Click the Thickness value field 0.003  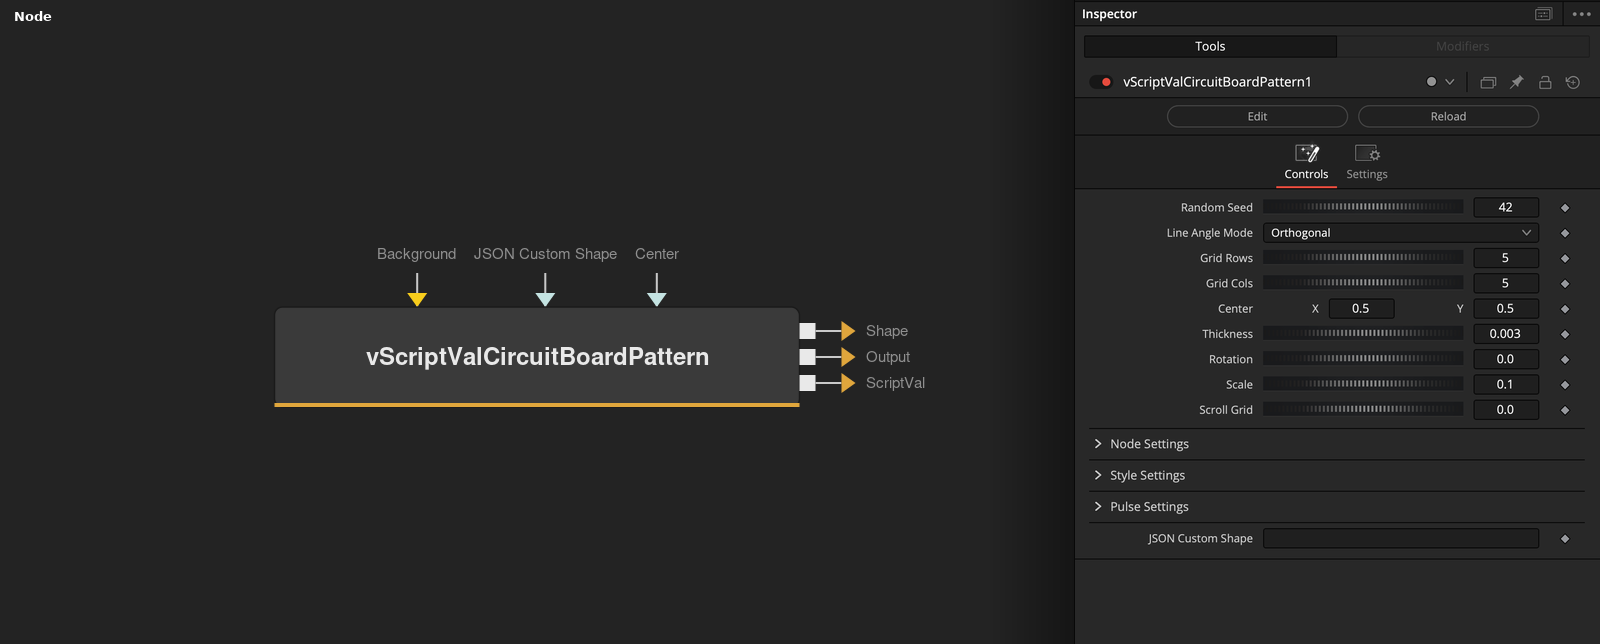pyautogui.click(x=1505, y=334)
